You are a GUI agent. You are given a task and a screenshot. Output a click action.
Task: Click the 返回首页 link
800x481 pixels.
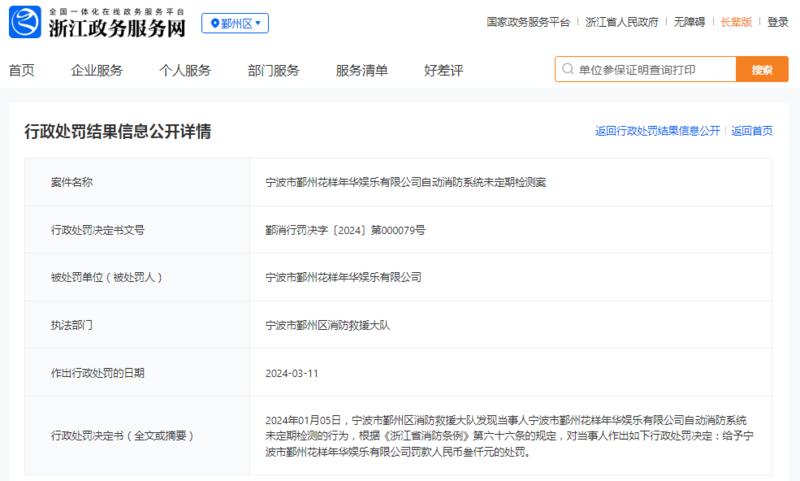tap(752, 131)
